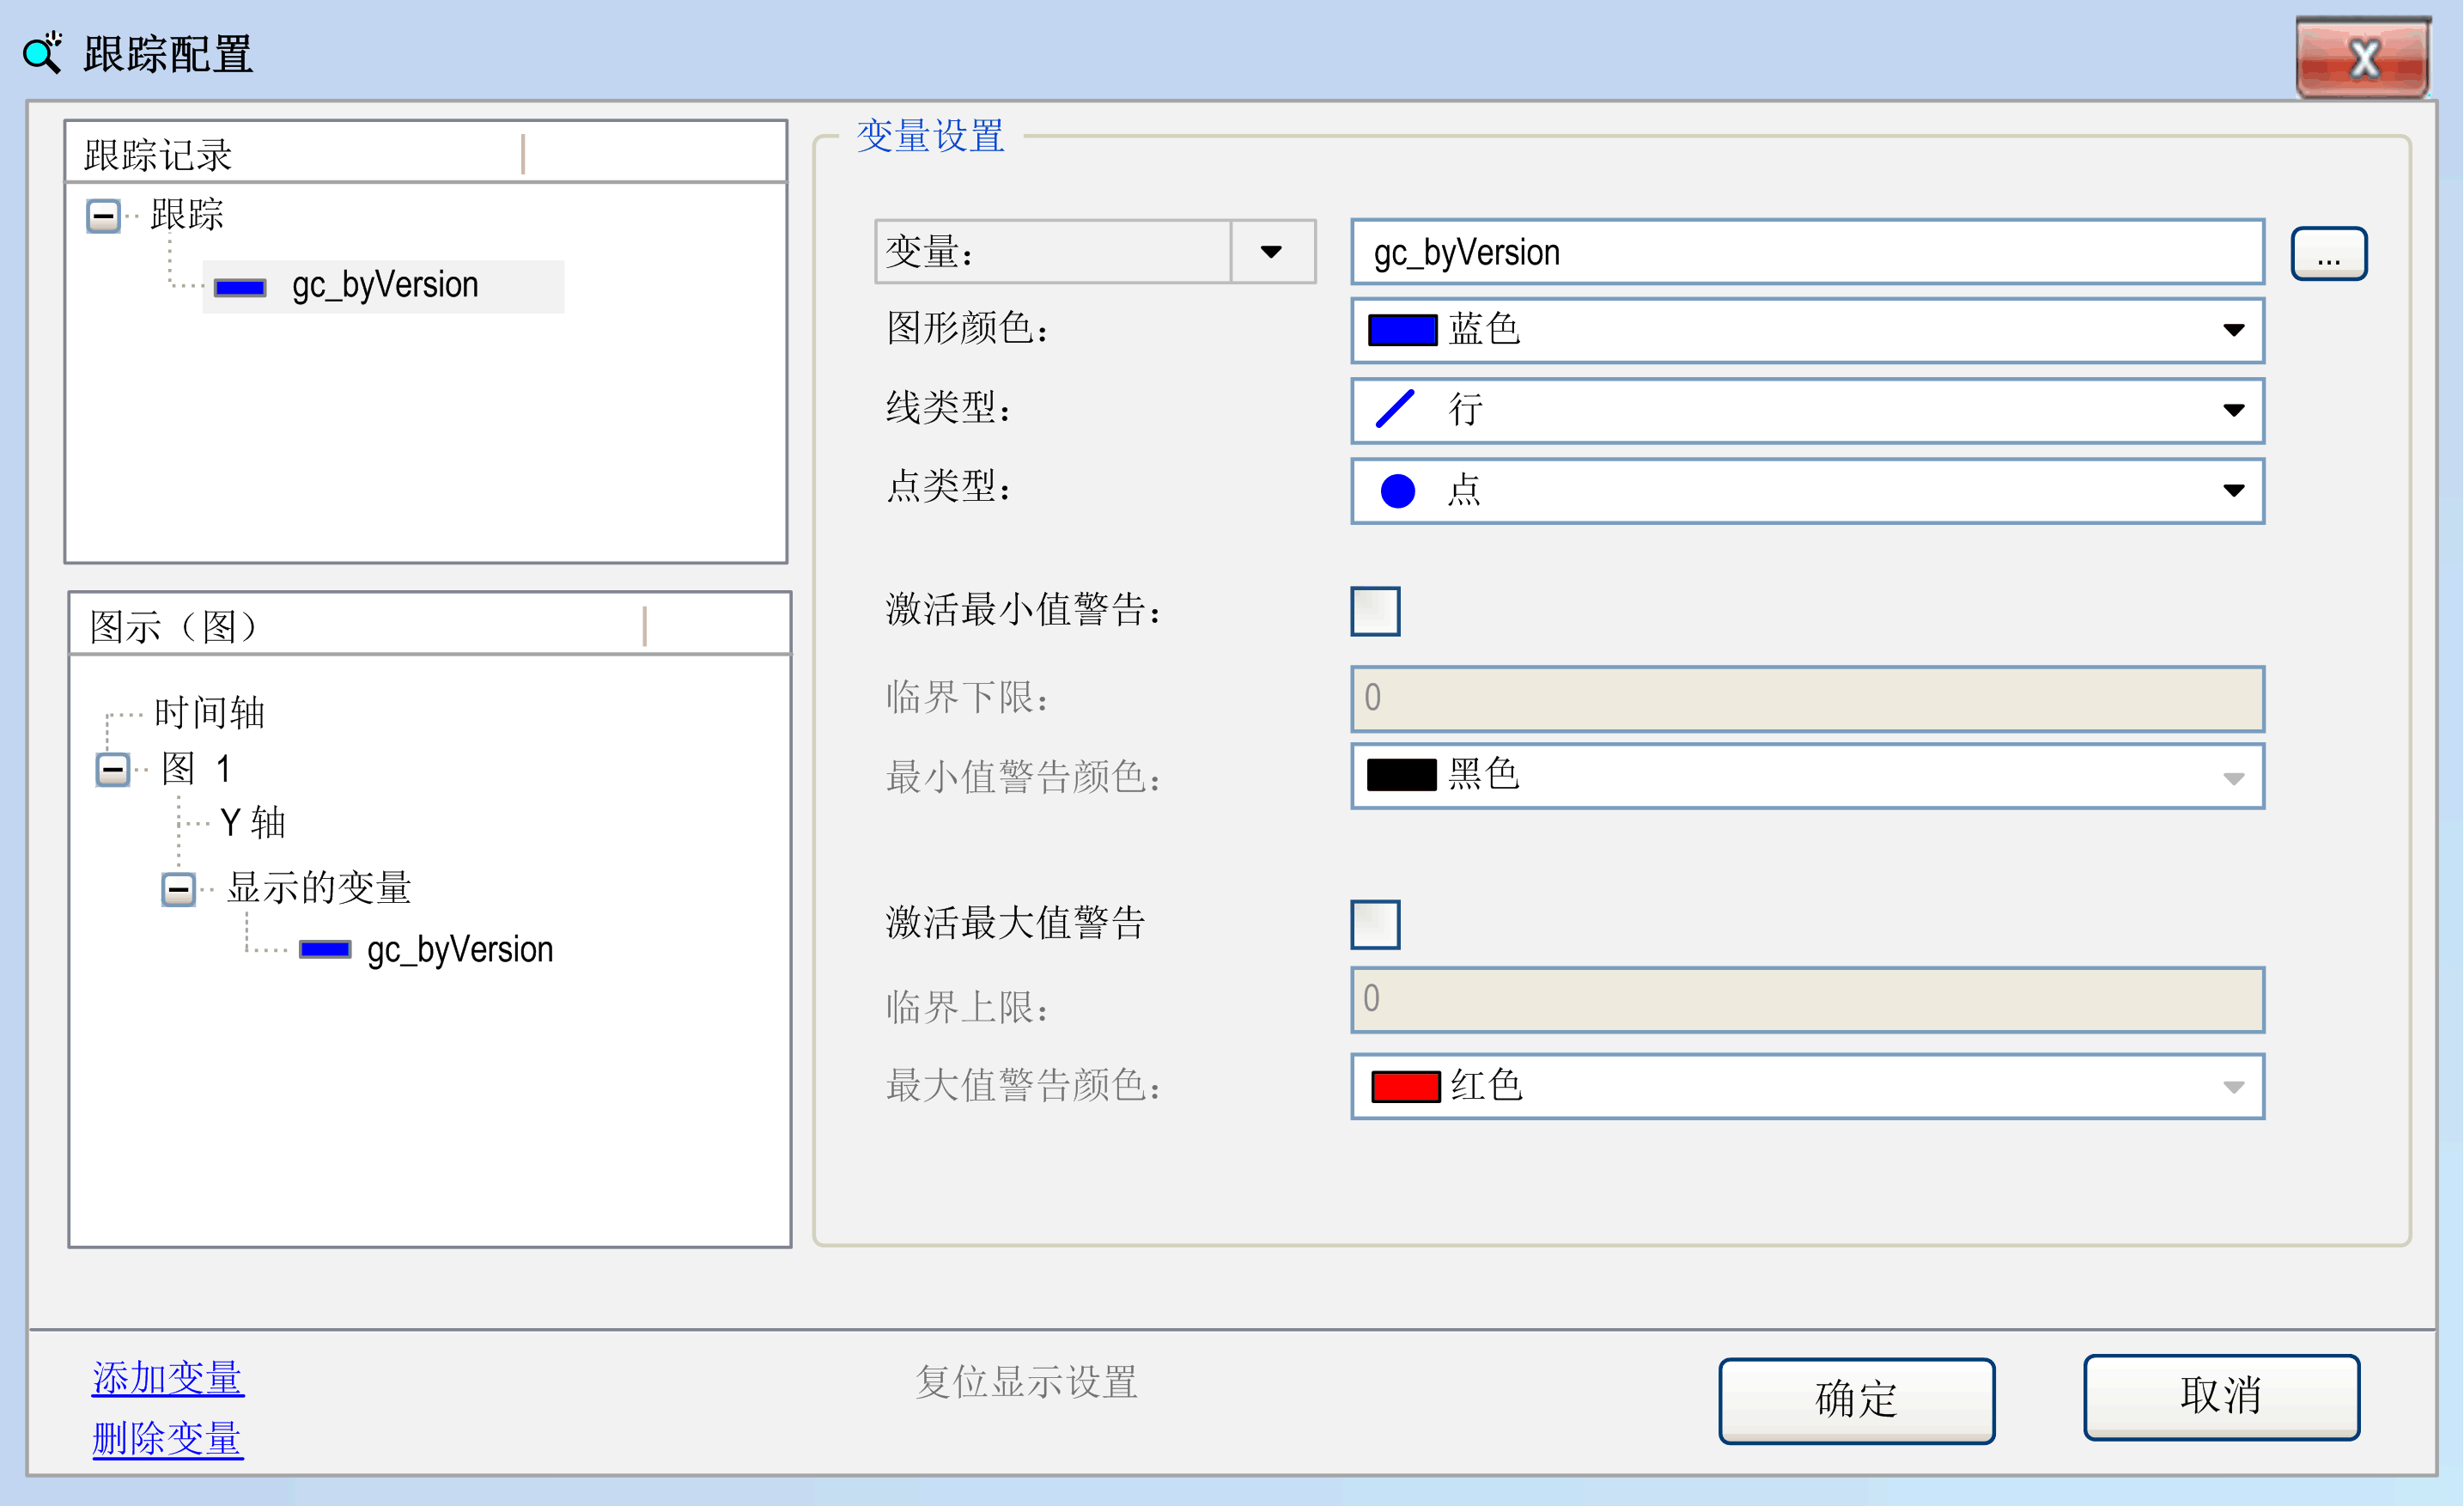Select 时间轴 in the diagram tree
This screenshot has height=1506, width=2464.
[x=209, y=713]
